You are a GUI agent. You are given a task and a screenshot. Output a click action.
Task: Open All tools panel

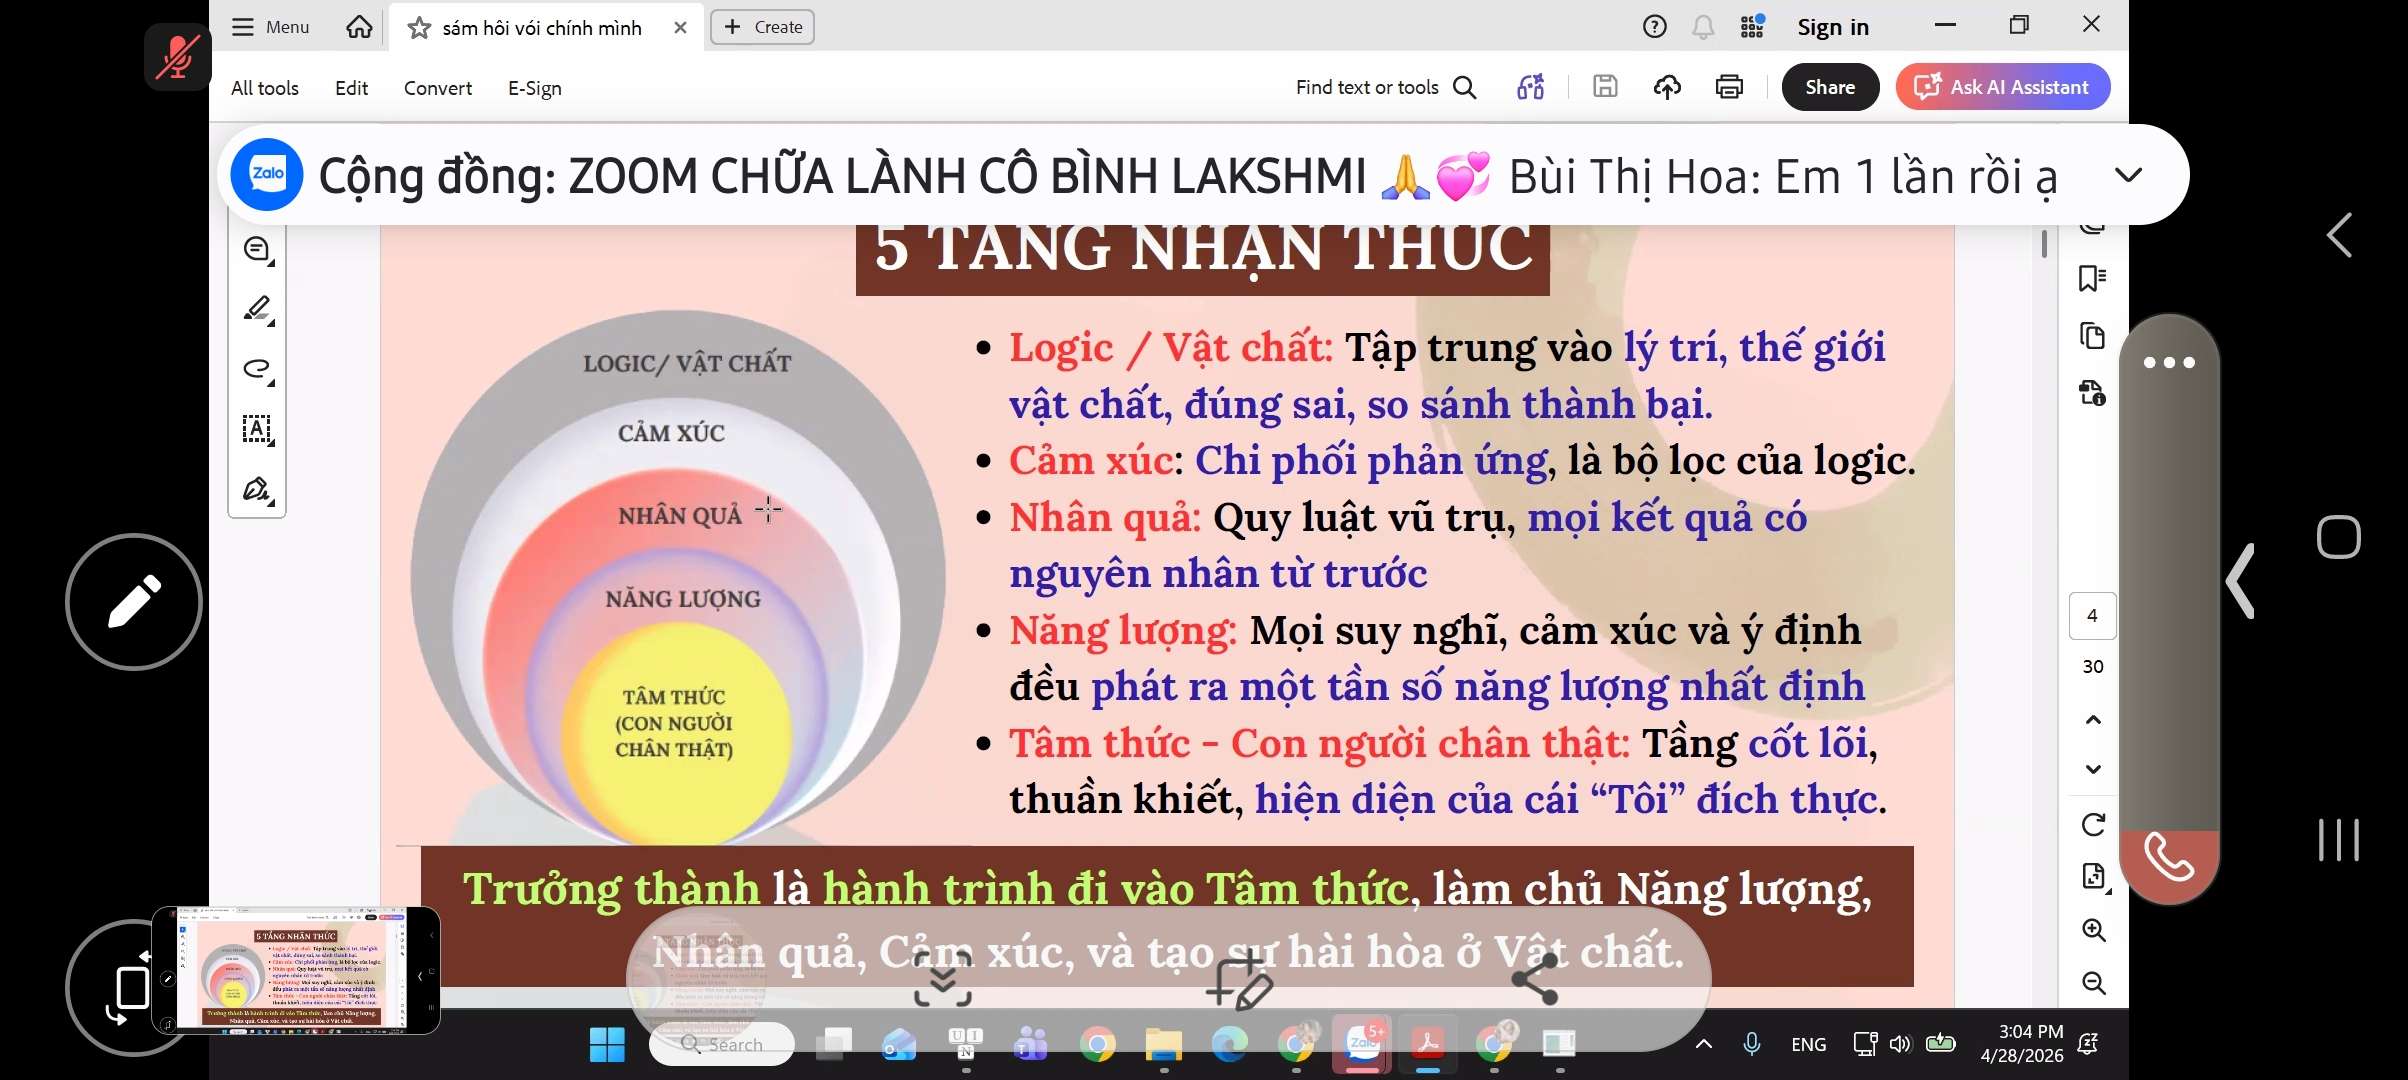265,88
